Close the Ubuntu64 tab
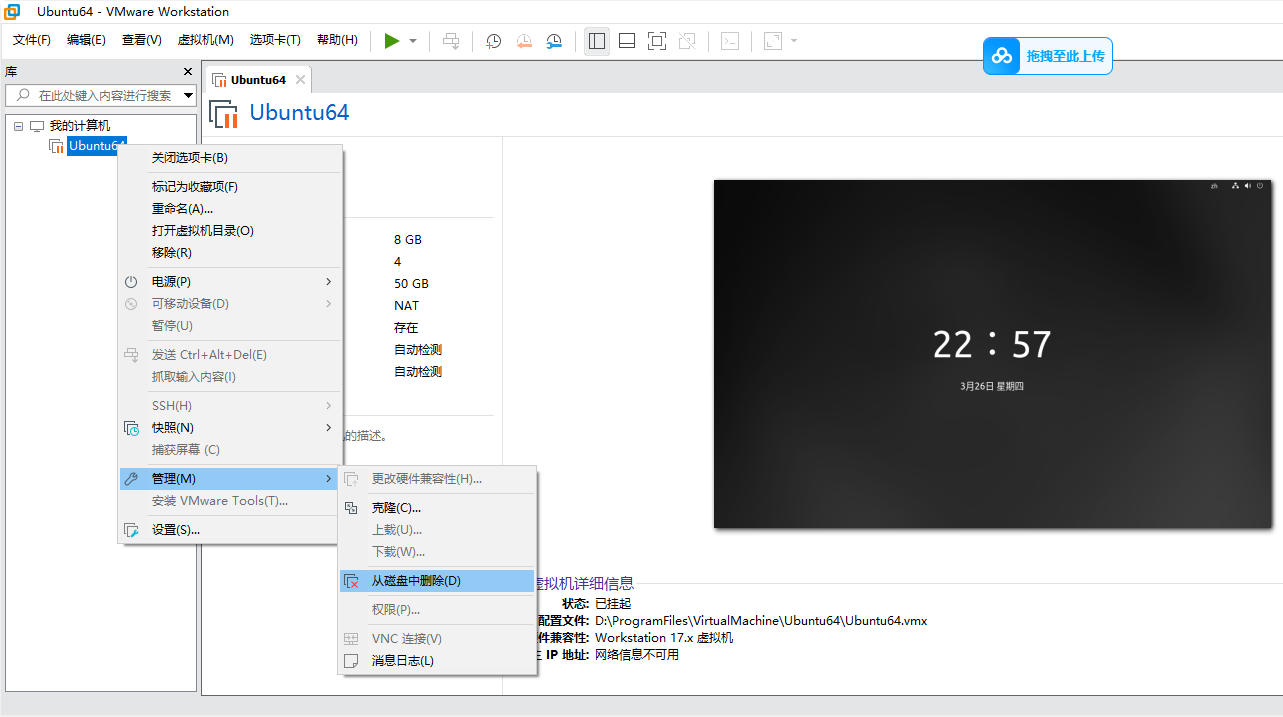Viewport: 1283px width, 717px height. coord(300,80)
